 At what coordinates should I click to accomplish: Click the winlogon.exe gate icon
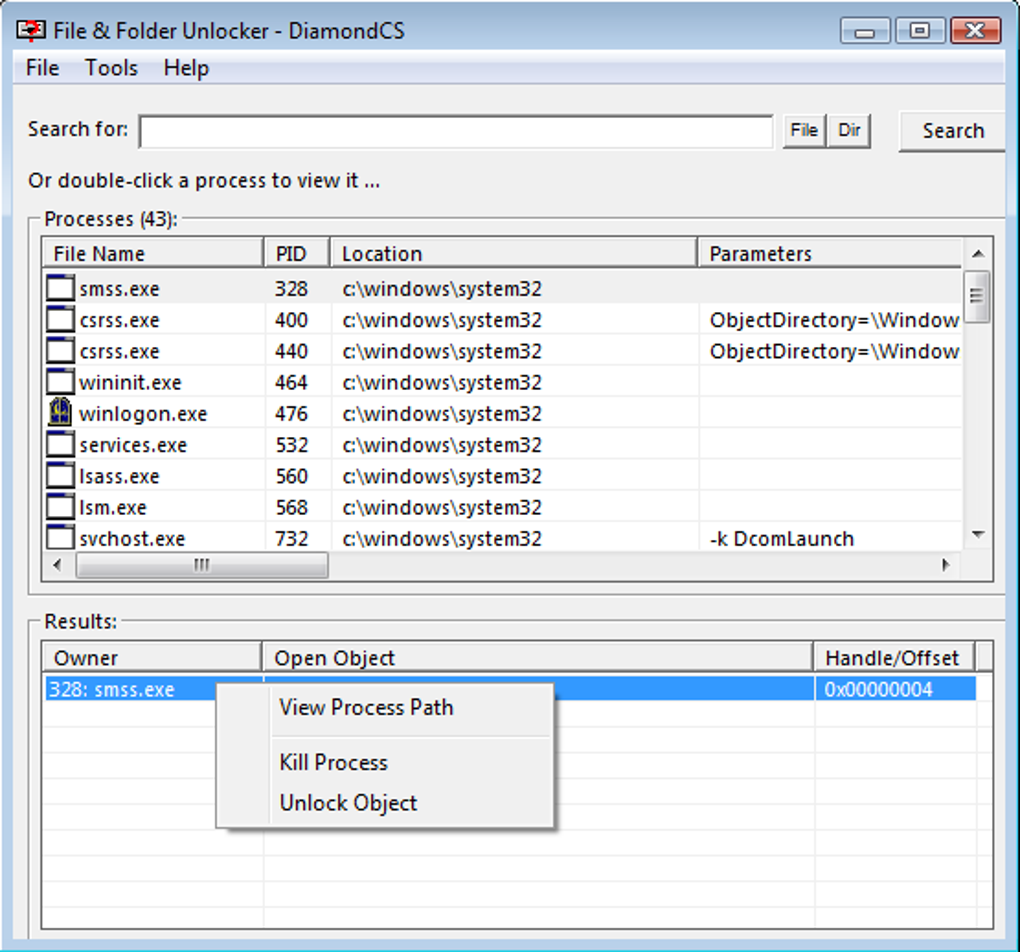point(60,413)
